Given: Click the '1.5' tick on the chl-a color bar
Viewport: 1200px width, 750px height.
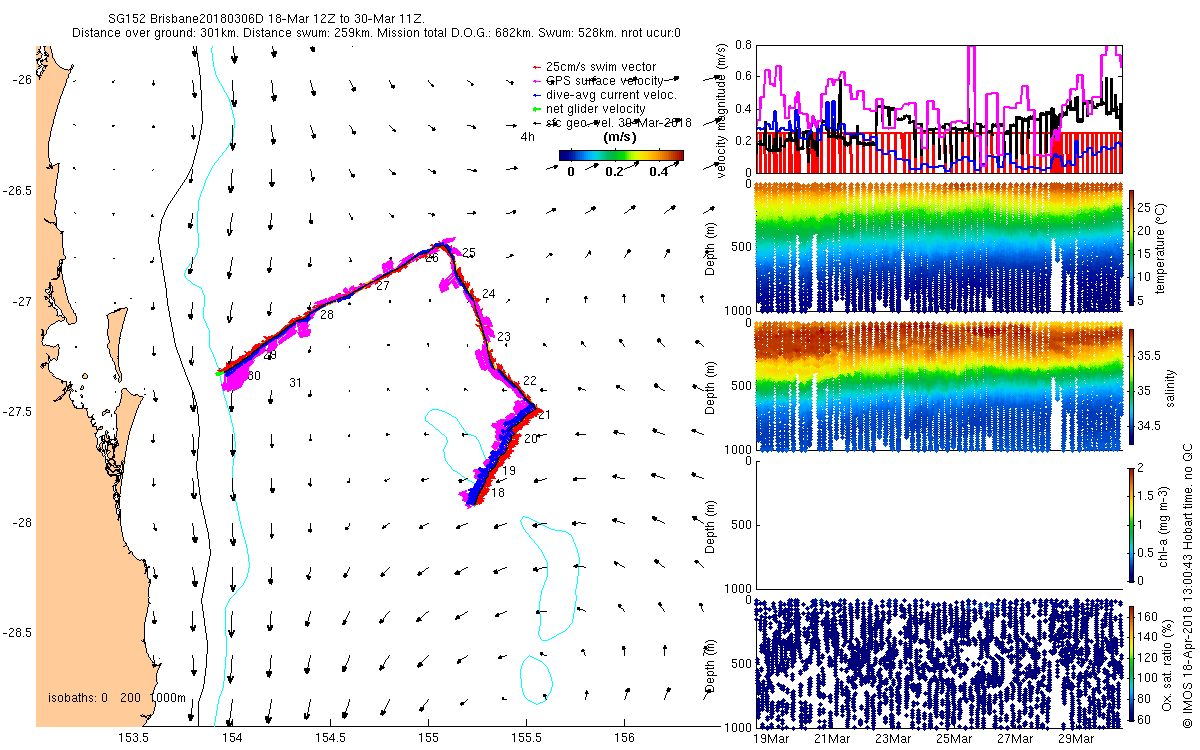Looking at the screenshot, I should tap(1146, 494).
